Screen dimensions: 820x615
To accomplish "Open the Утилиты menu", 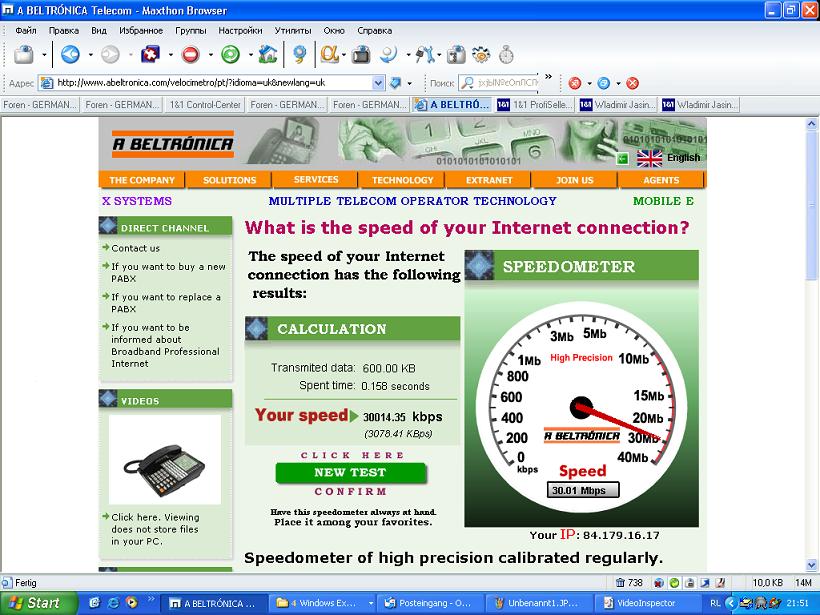I will (x=293, y=30).
